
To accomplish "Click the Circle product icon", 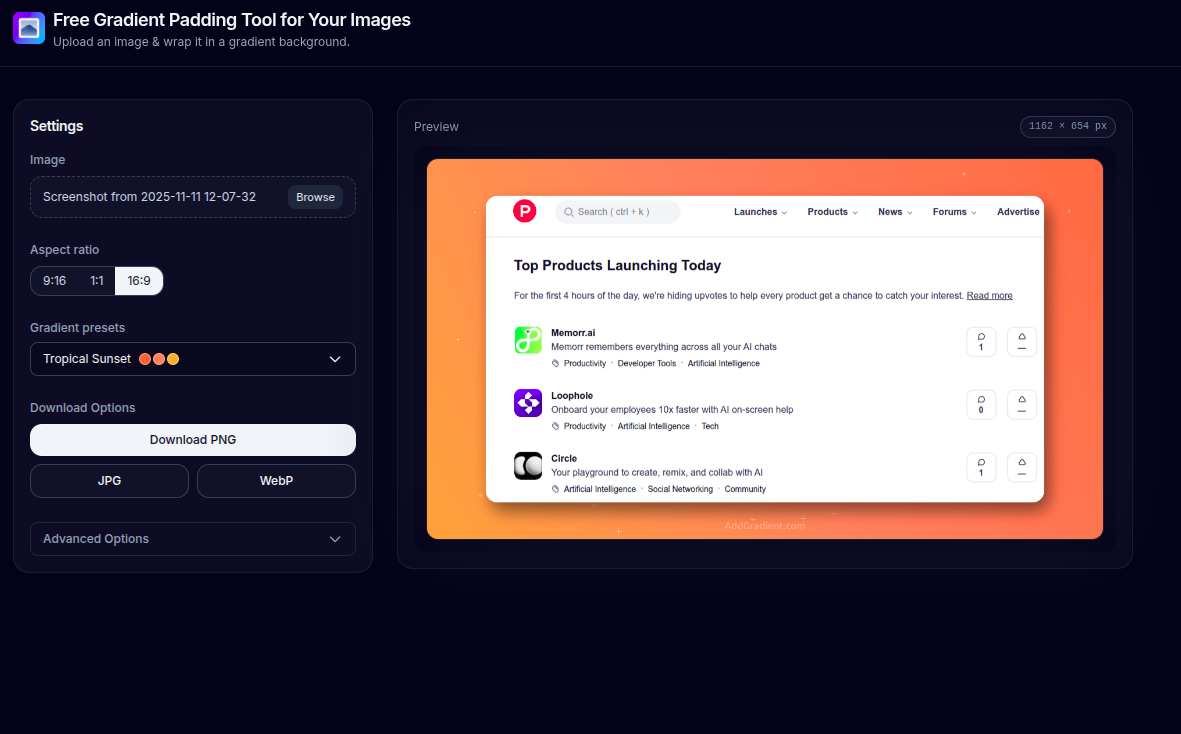I will [x=527, y=466].
